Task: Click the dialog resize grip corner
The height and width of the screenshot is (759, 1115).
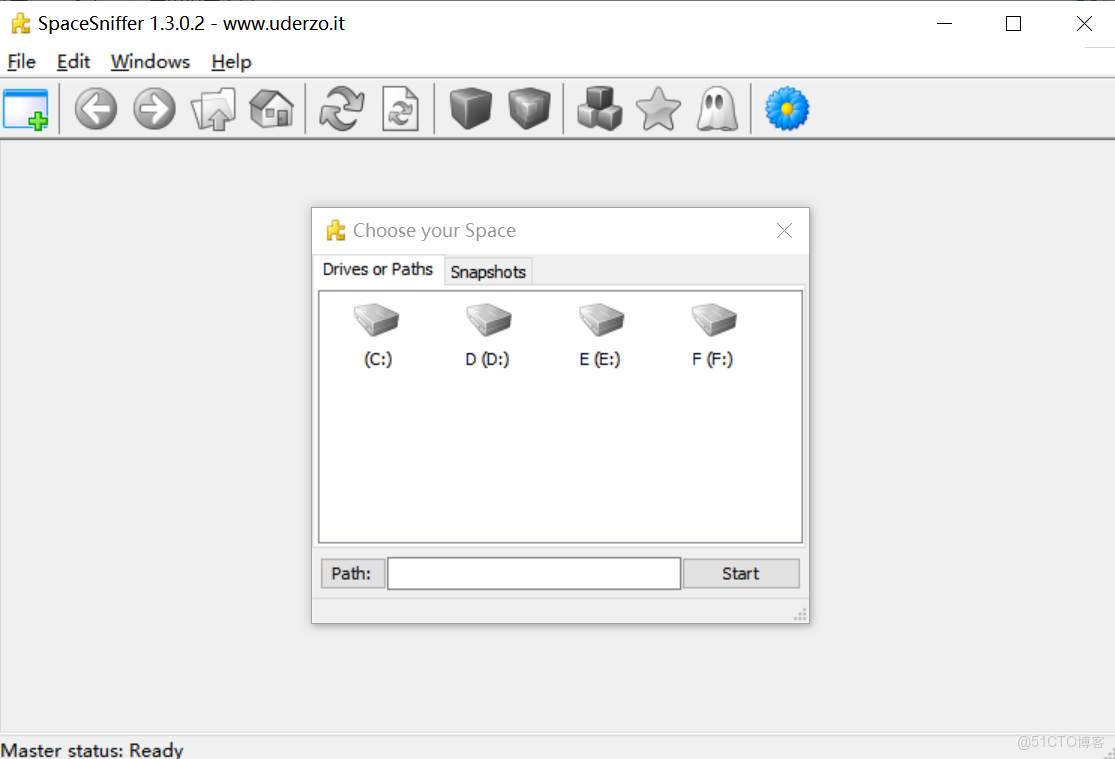Action: (x=801, y=615)
